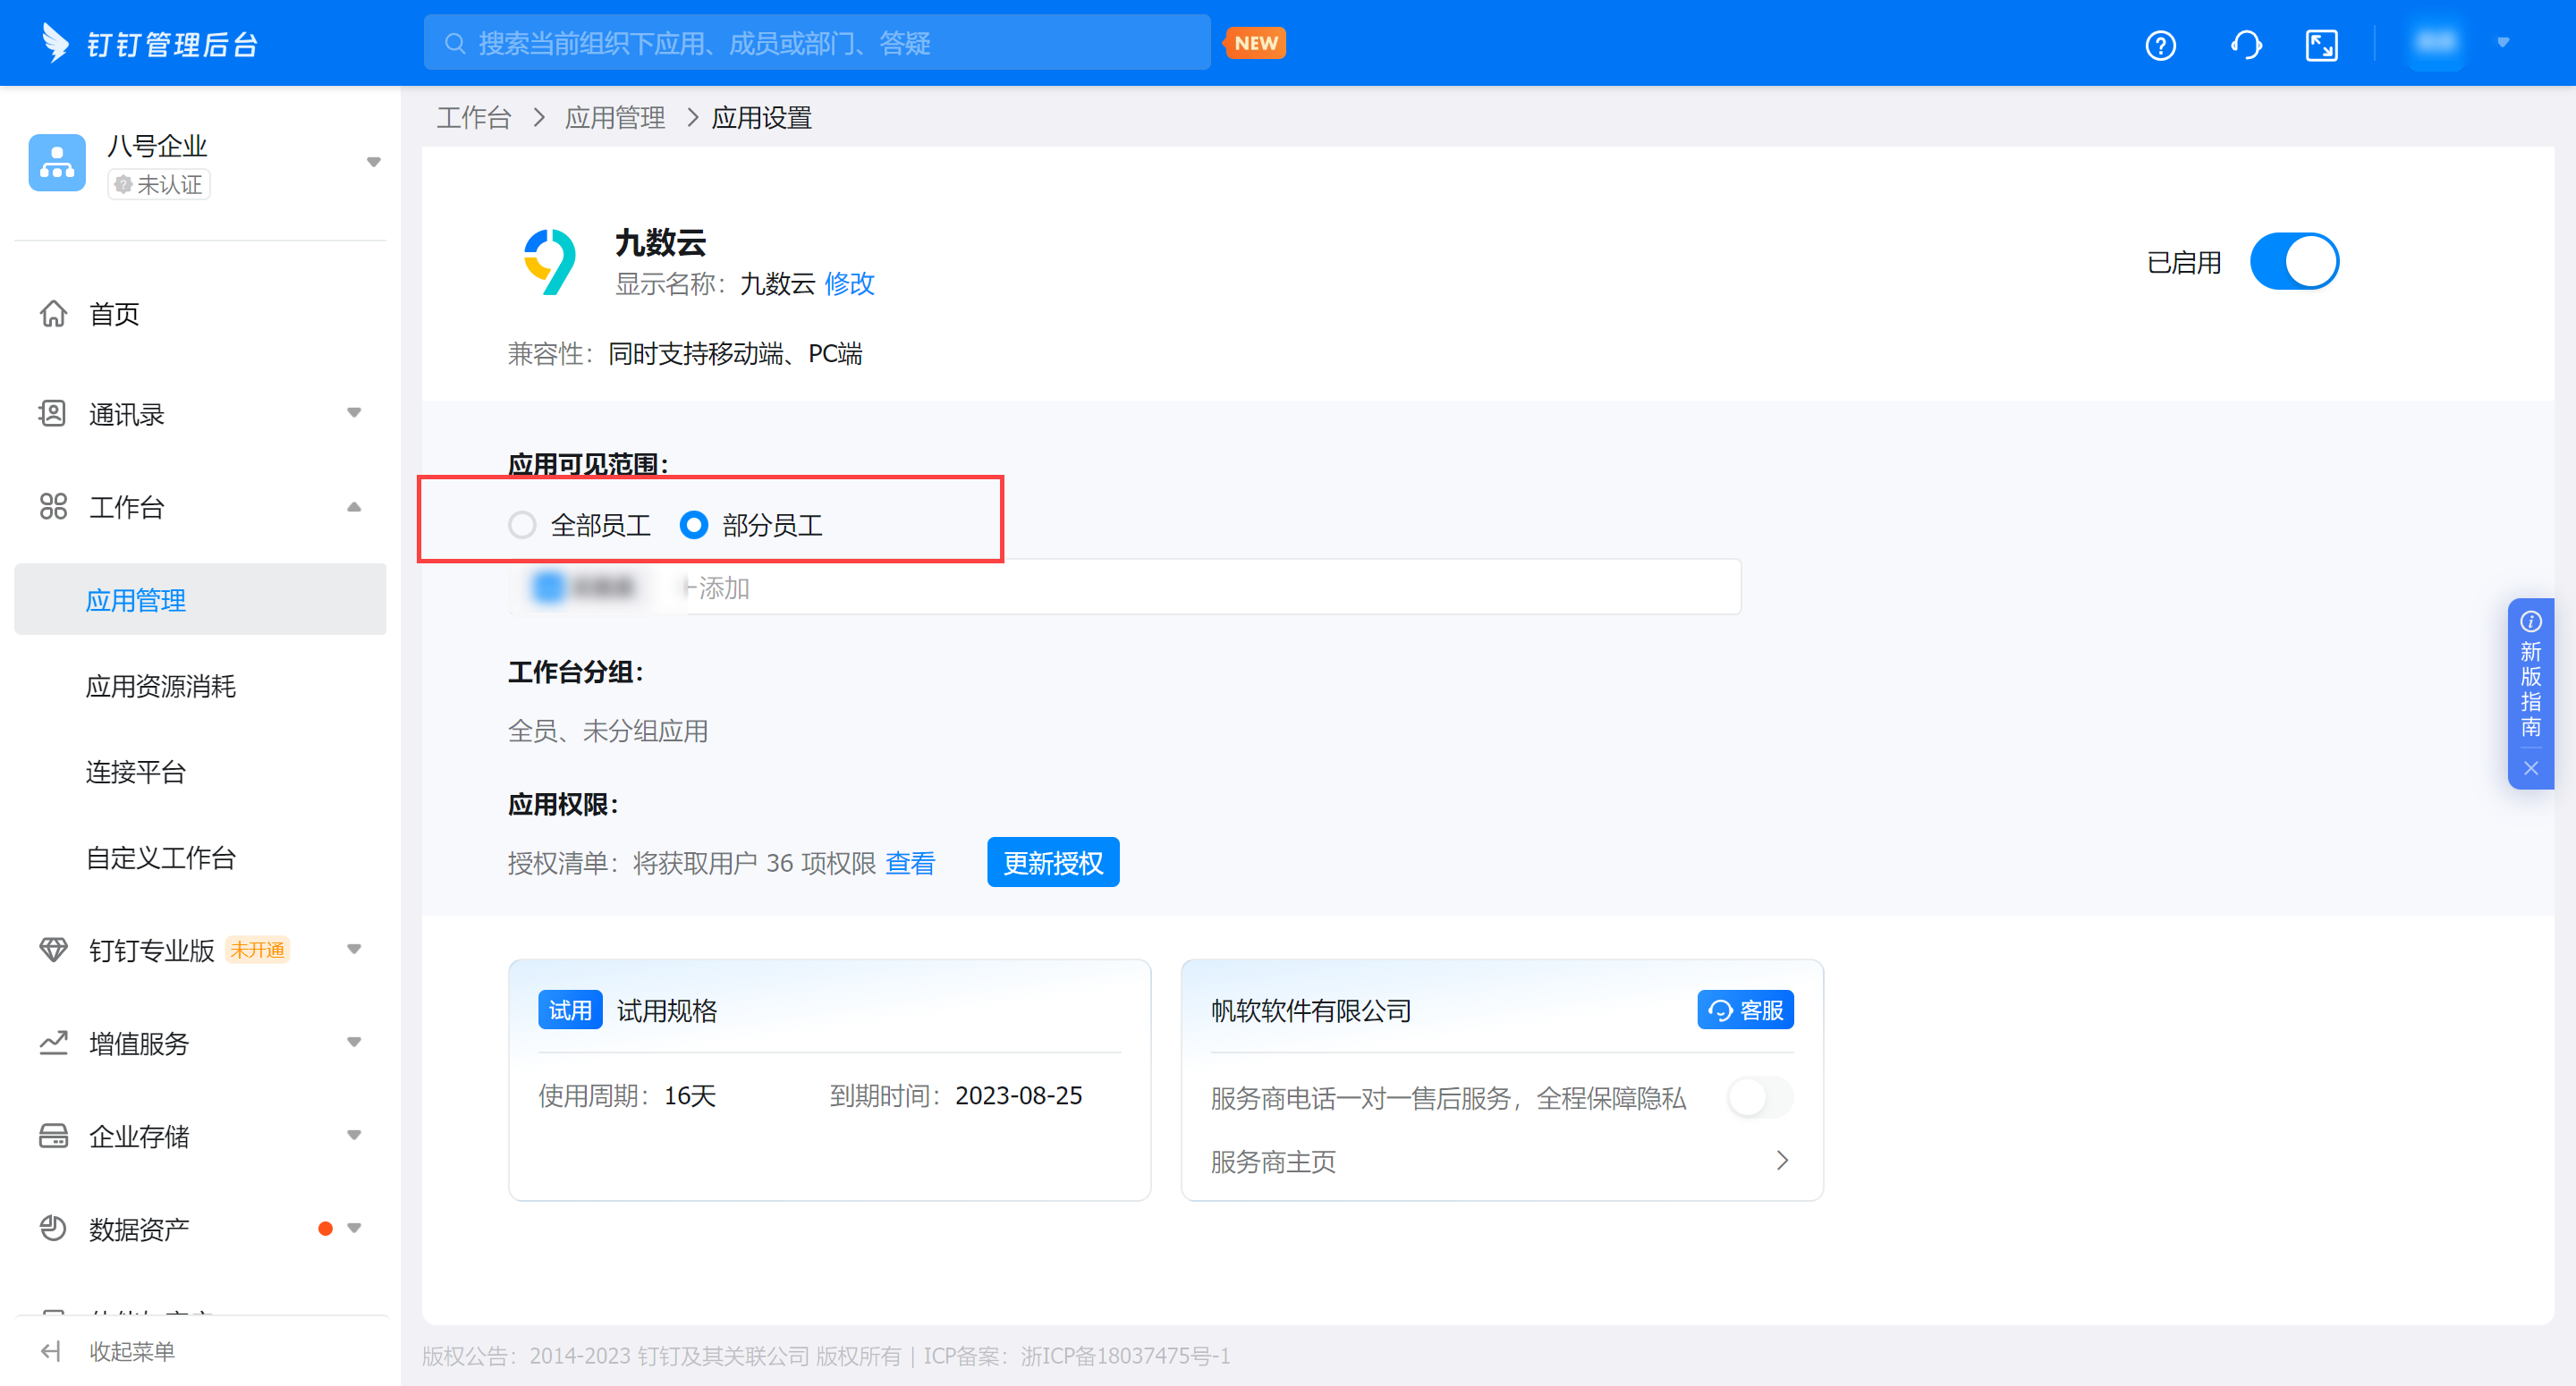
Task: Select the 全部员工 radio button
Action: click(522, 525)
